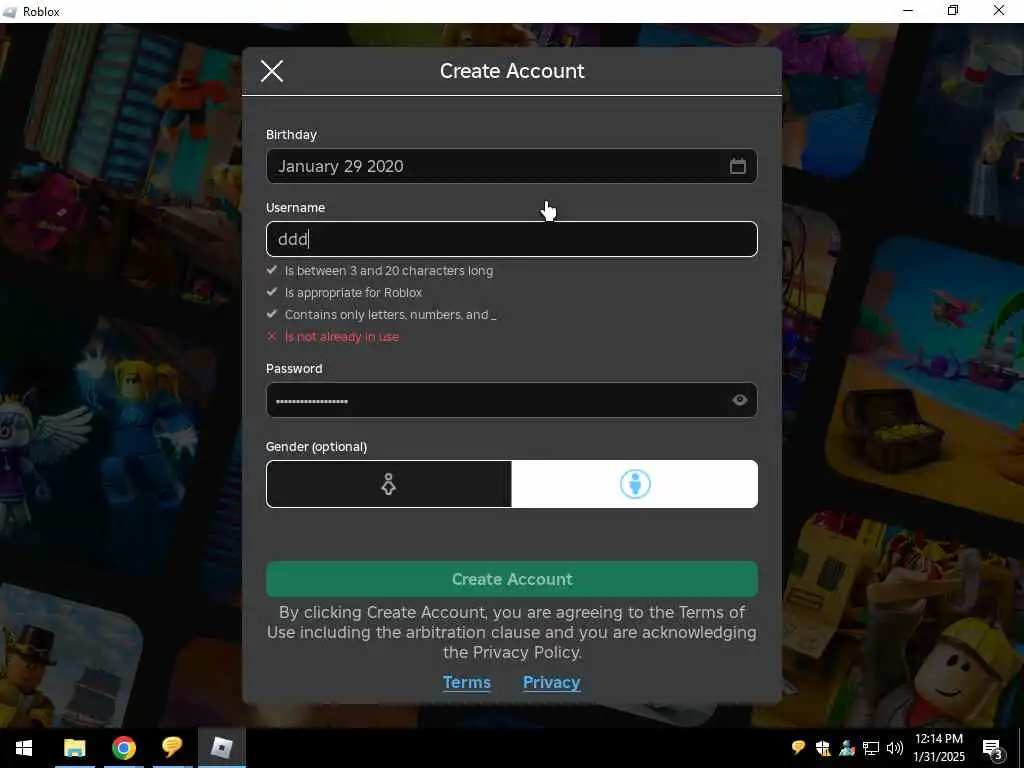Launch Google Chrome from the taskbar
Viewport: 1024px width, 768px height.
[123, 748]
